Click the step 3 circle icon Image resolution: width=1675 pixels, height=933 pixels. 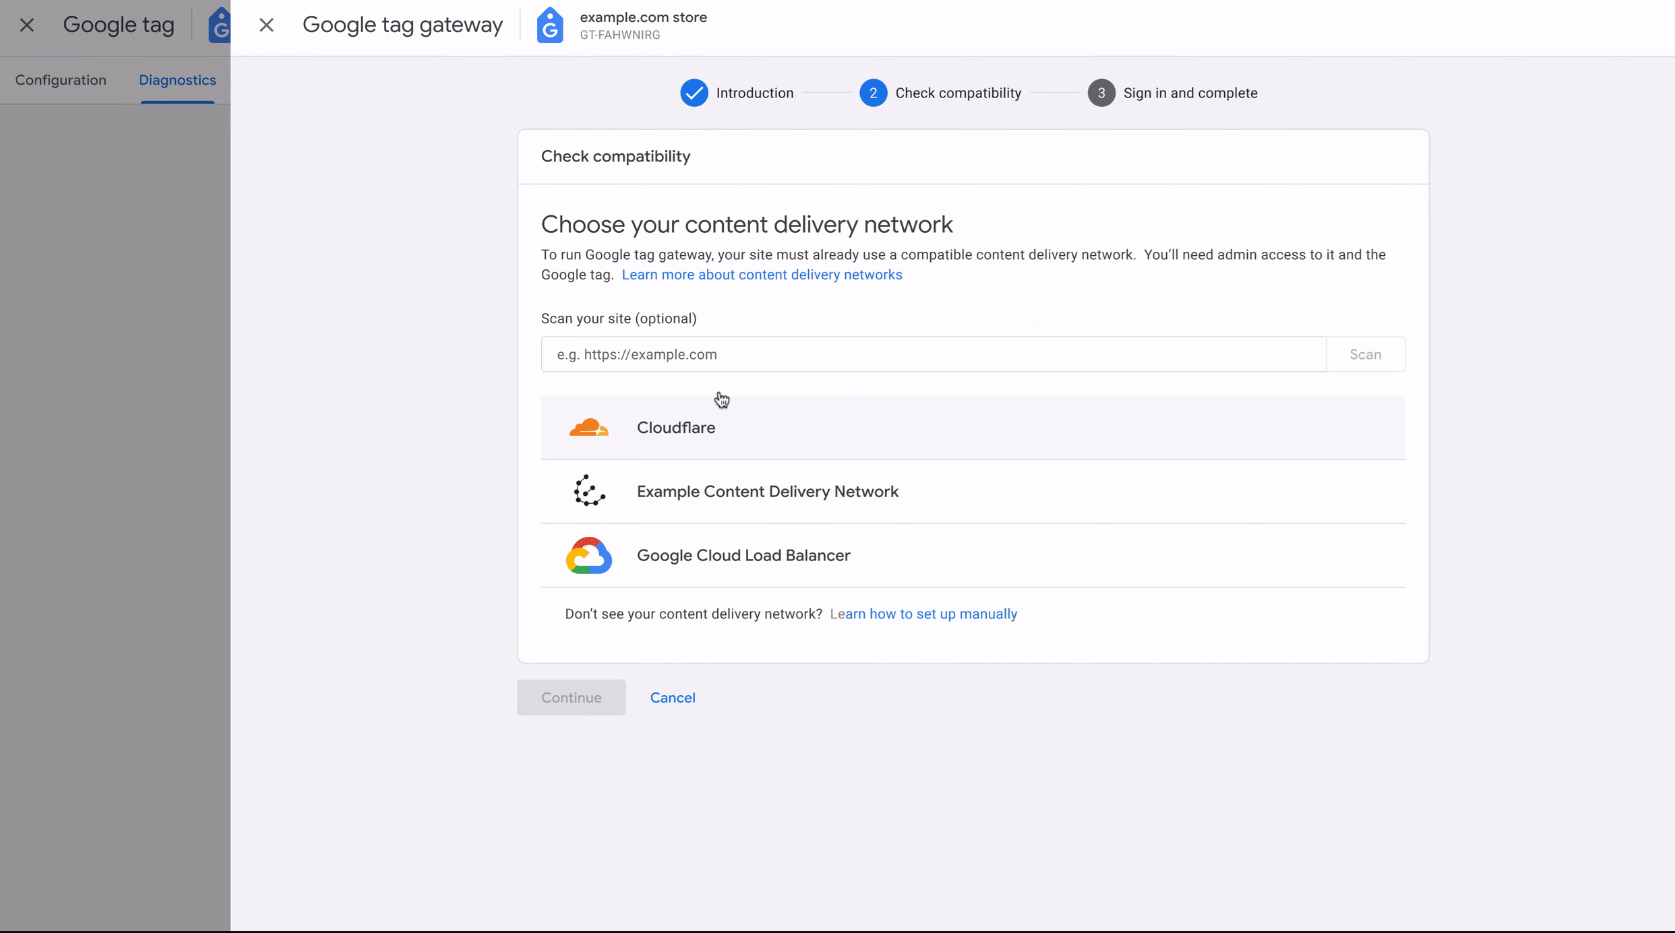pos(1101,93)
